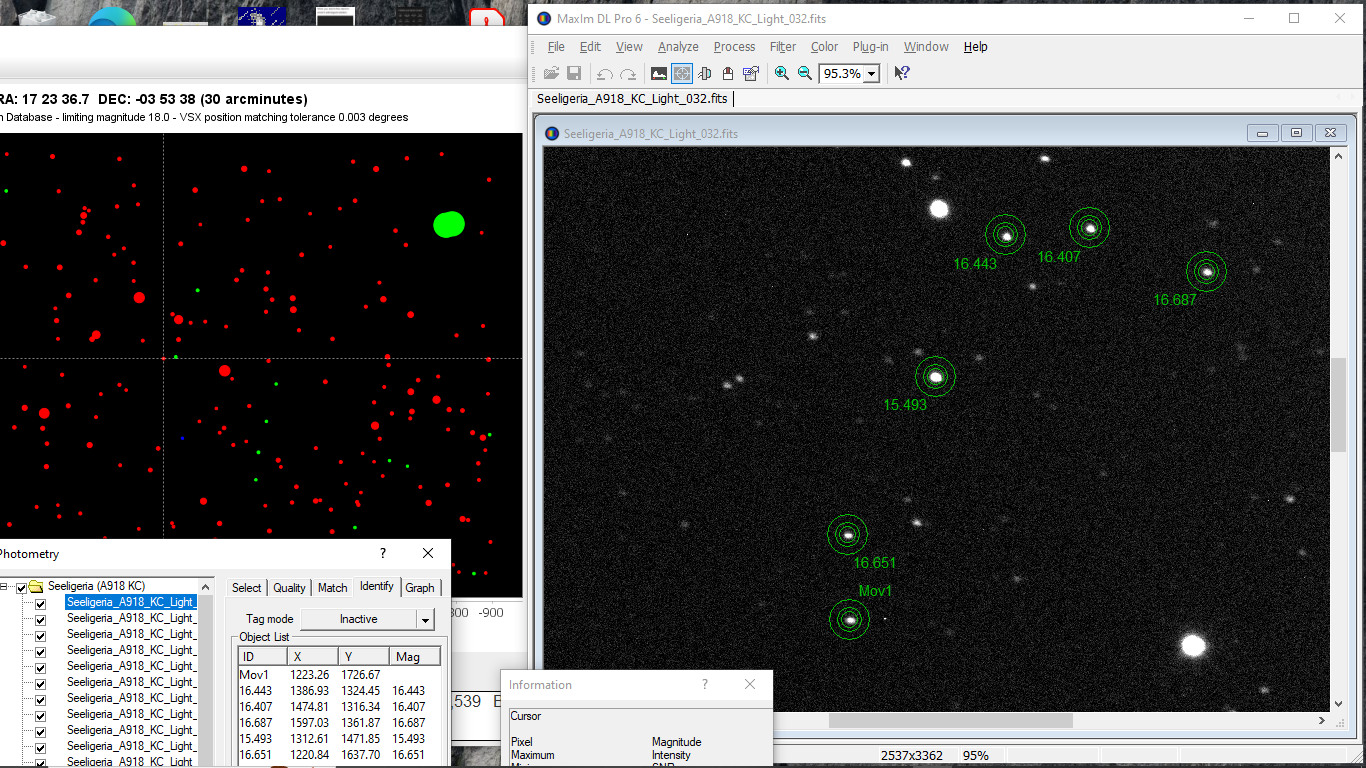The height and width of the screenshot is (768, 1366).
Task: Open the Analyze menu
Action: 678,47
